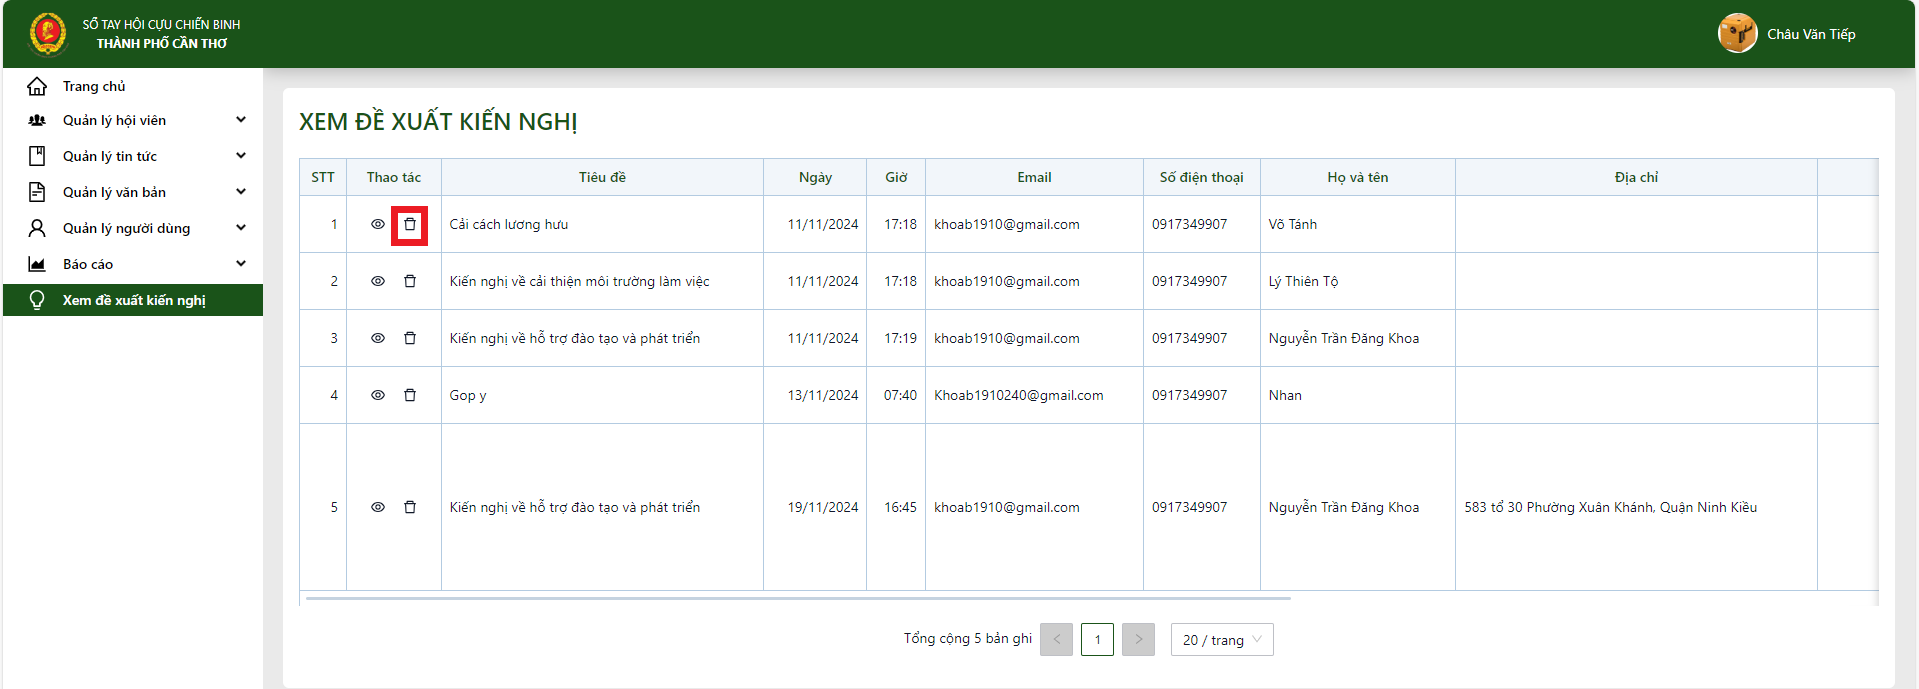Click the name Lý Thiên Tộ
1919x689 pixels.
(x=1304, y=281)
